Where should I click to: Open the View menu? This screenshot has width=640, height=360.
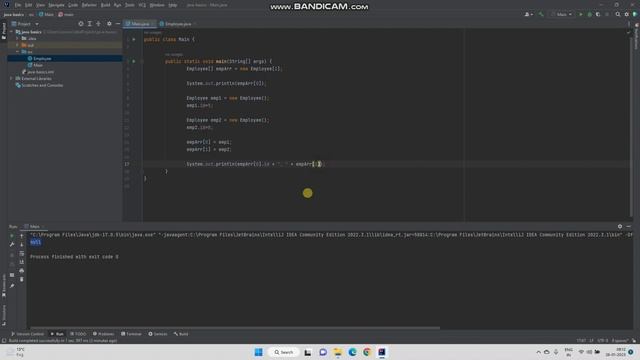coord(40,5)
